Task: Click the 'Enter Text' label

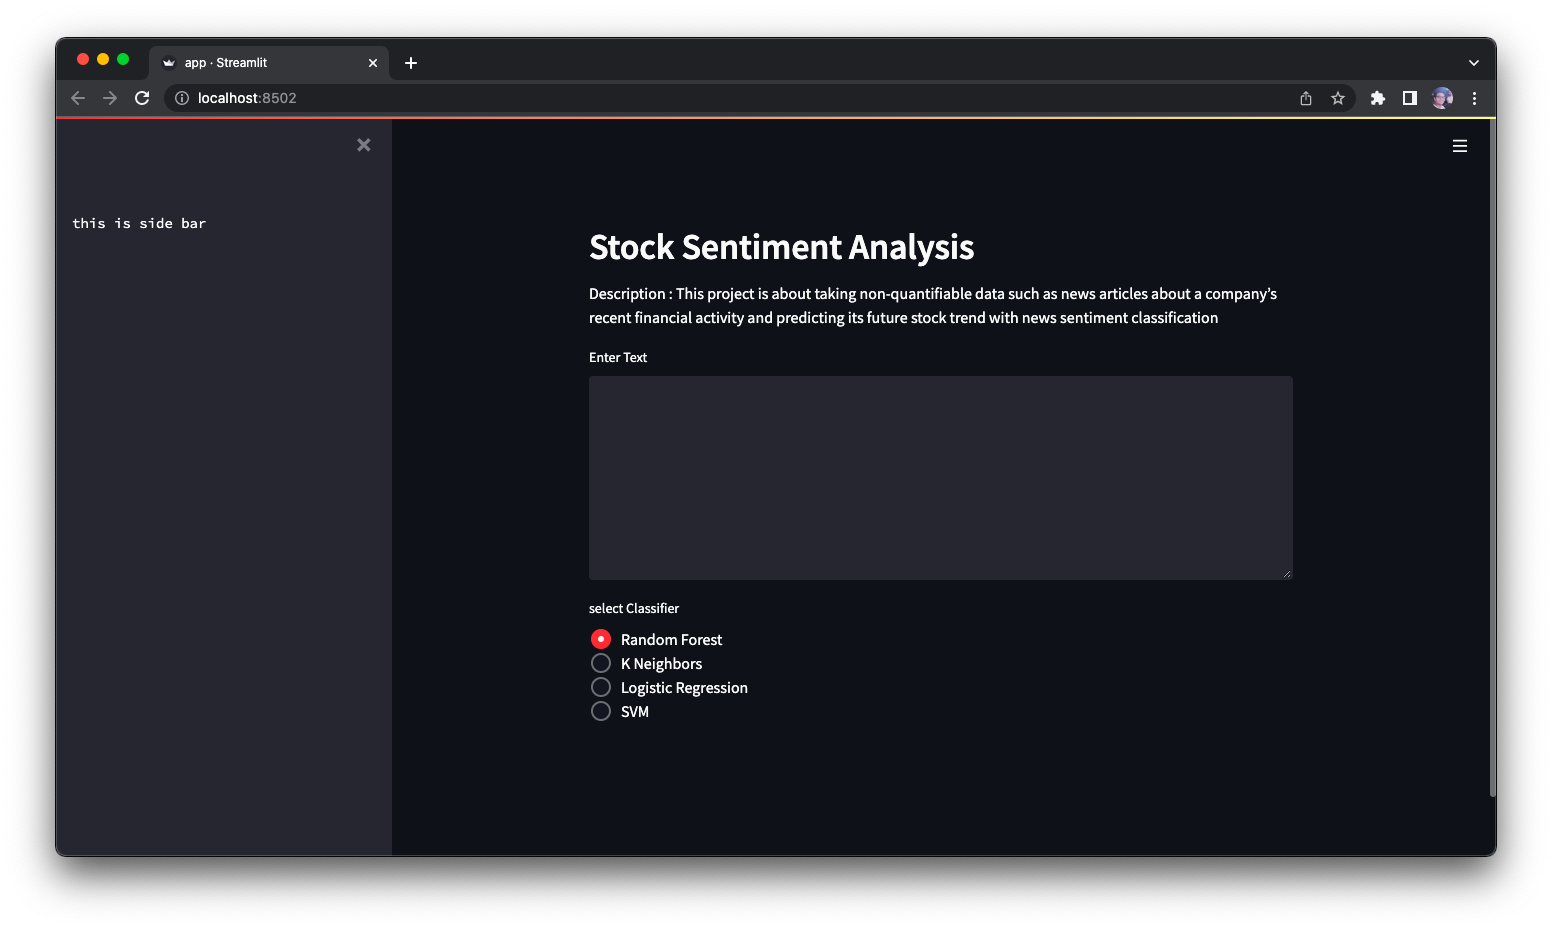Action: point(618,357)
